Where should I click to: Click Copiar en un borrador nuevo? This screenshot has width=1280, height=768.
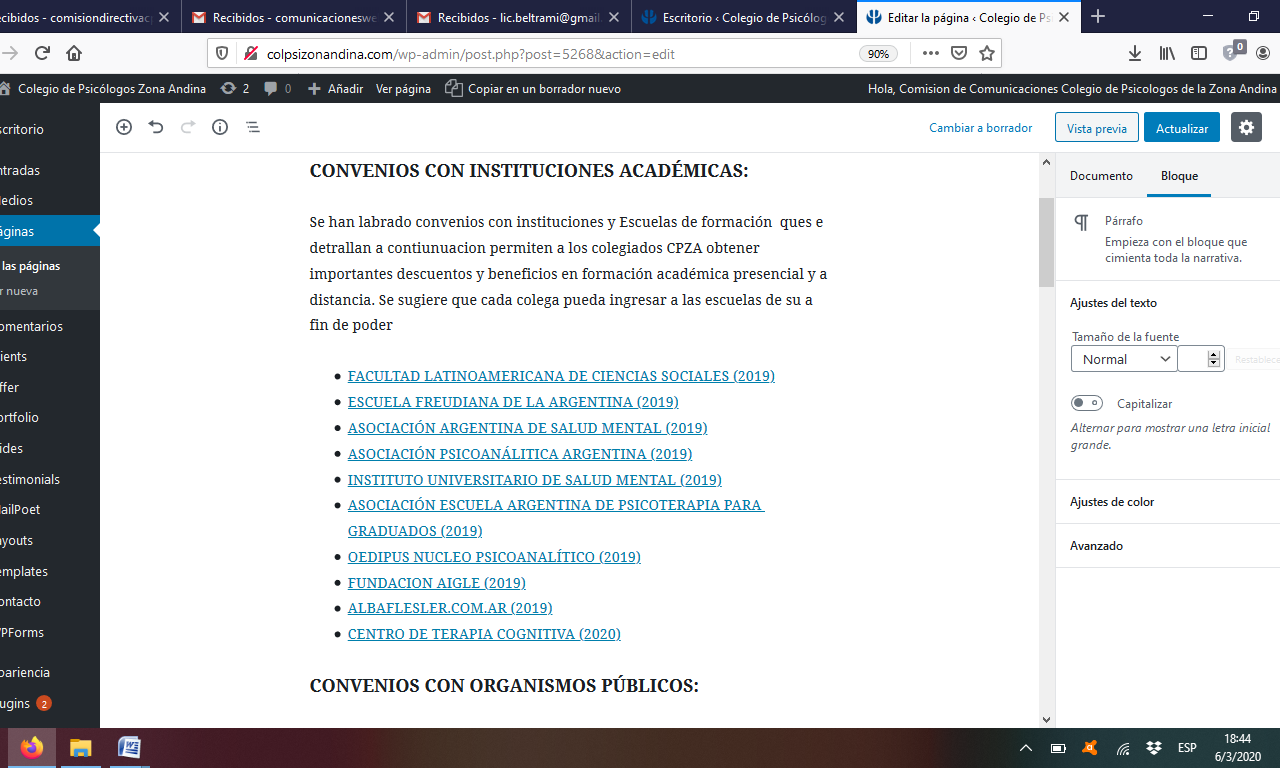click(534, 89)
